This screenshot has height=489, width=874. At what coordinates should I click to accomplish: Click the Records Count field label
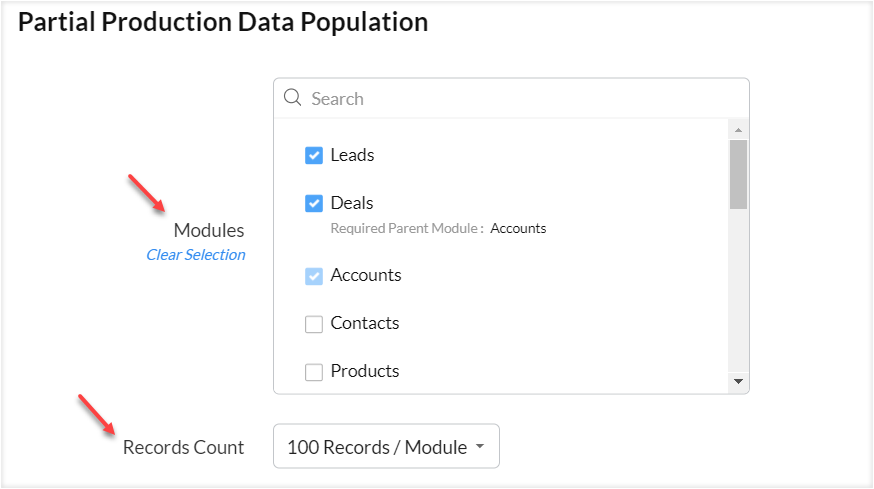(x=183, y=447)
